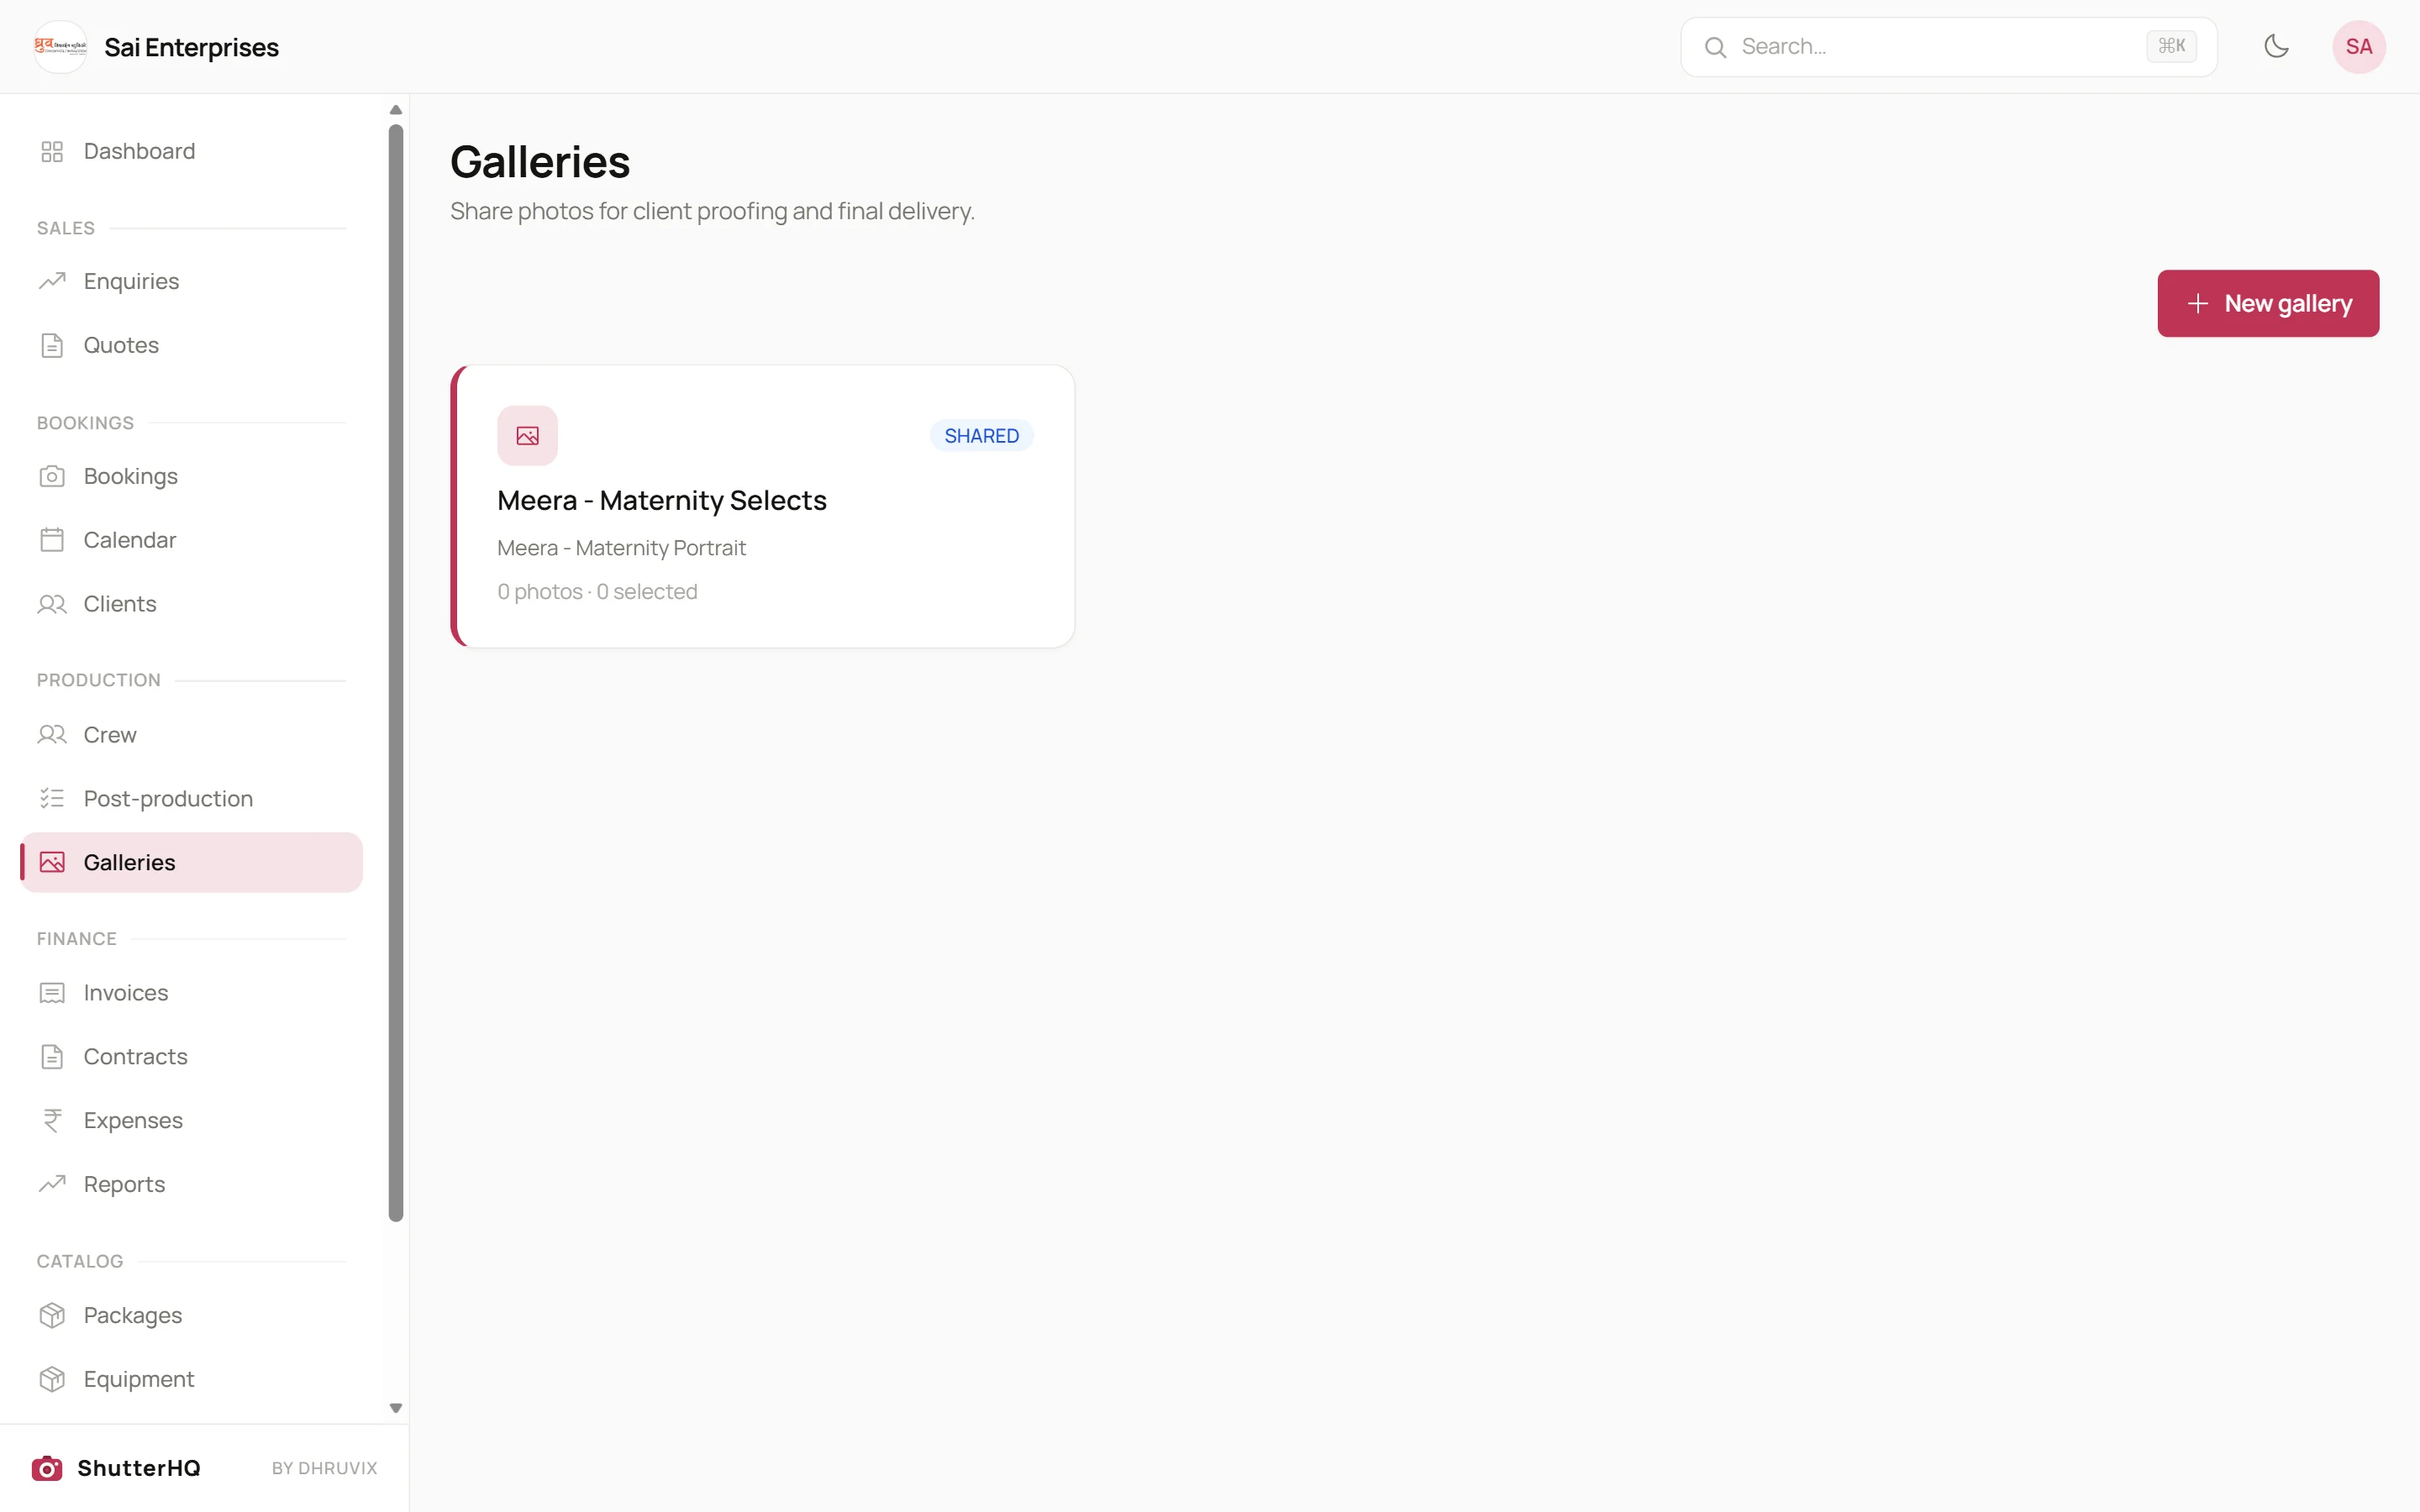Image resolution: width=2420 pixels, height=1512 pixels.
Task: Click the Bookings camera icon
Action: 52,476
